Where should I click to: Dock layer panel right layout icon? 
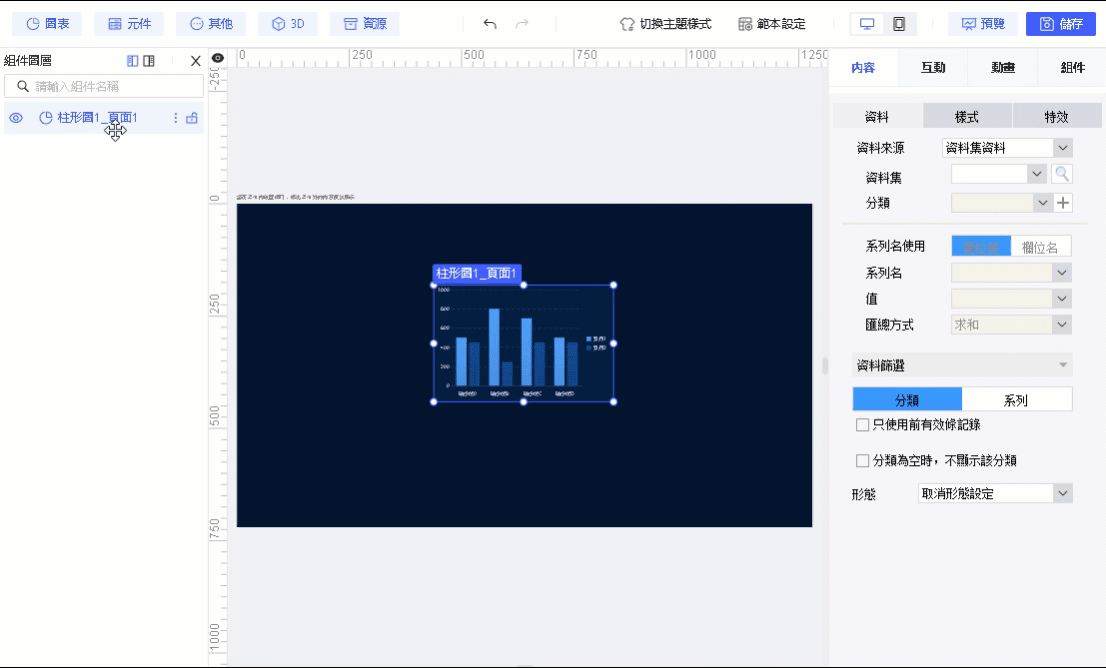[149, 61]
